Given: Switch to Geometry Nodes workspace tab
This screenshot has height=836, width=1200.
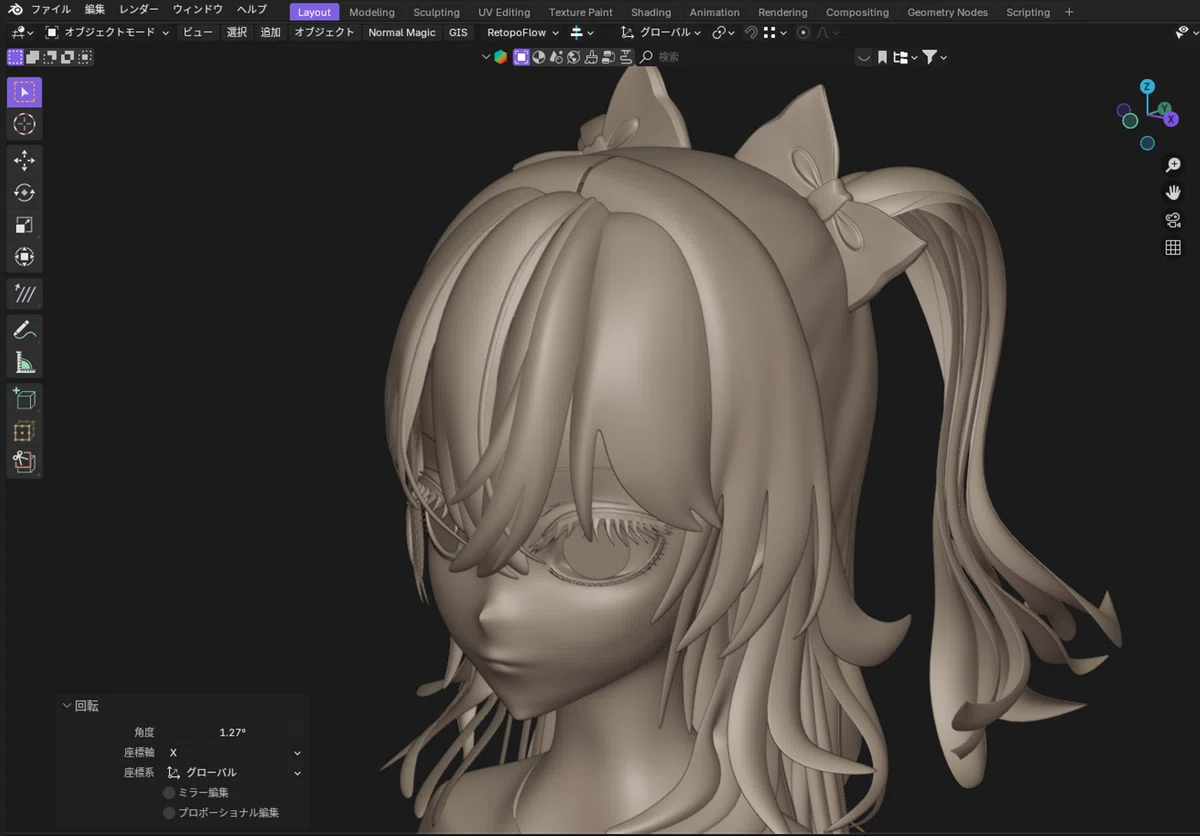Looking at the screenshot, I should point(947,12).
